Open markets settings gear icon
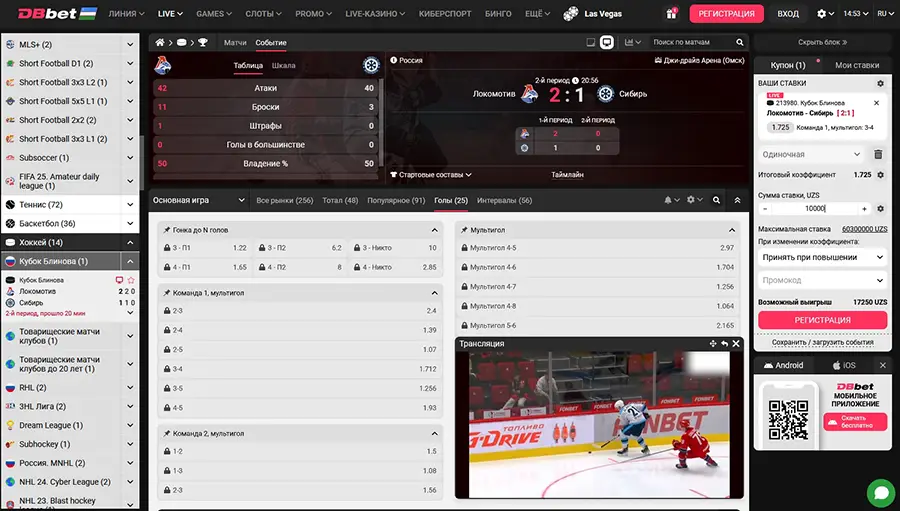 (694, 200)
